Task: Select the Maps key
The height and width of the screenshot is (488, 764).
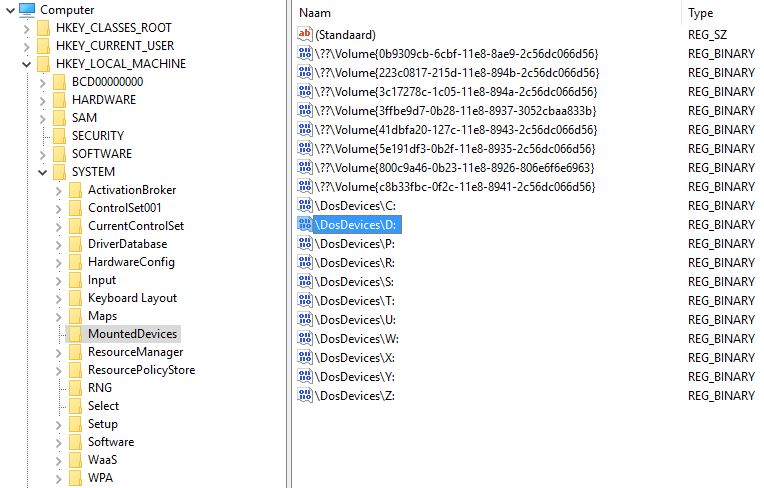Action: pos(102,316)
